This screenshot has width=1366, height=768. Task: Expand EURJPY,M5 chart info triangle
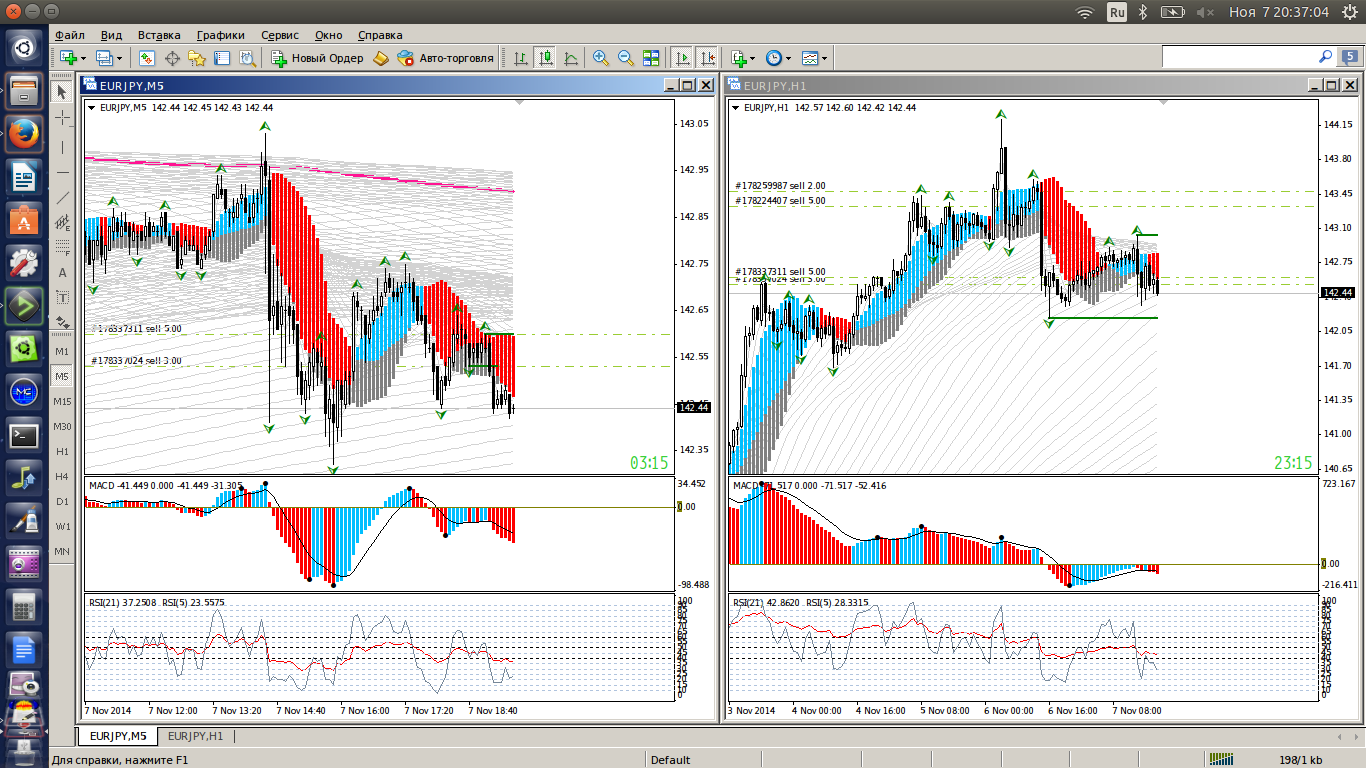[x=92, y=108]
